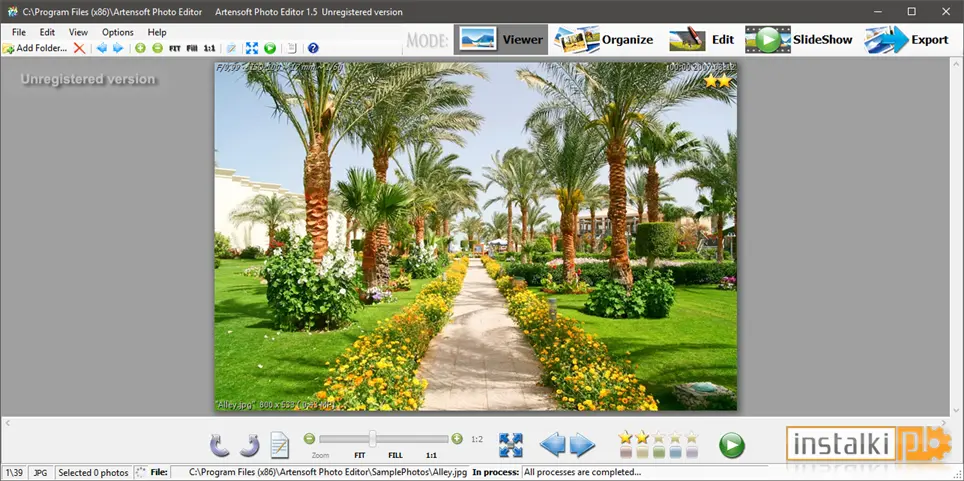The image size is (964, 481).
Task: Apply the green color label
Action: [658, 453]
